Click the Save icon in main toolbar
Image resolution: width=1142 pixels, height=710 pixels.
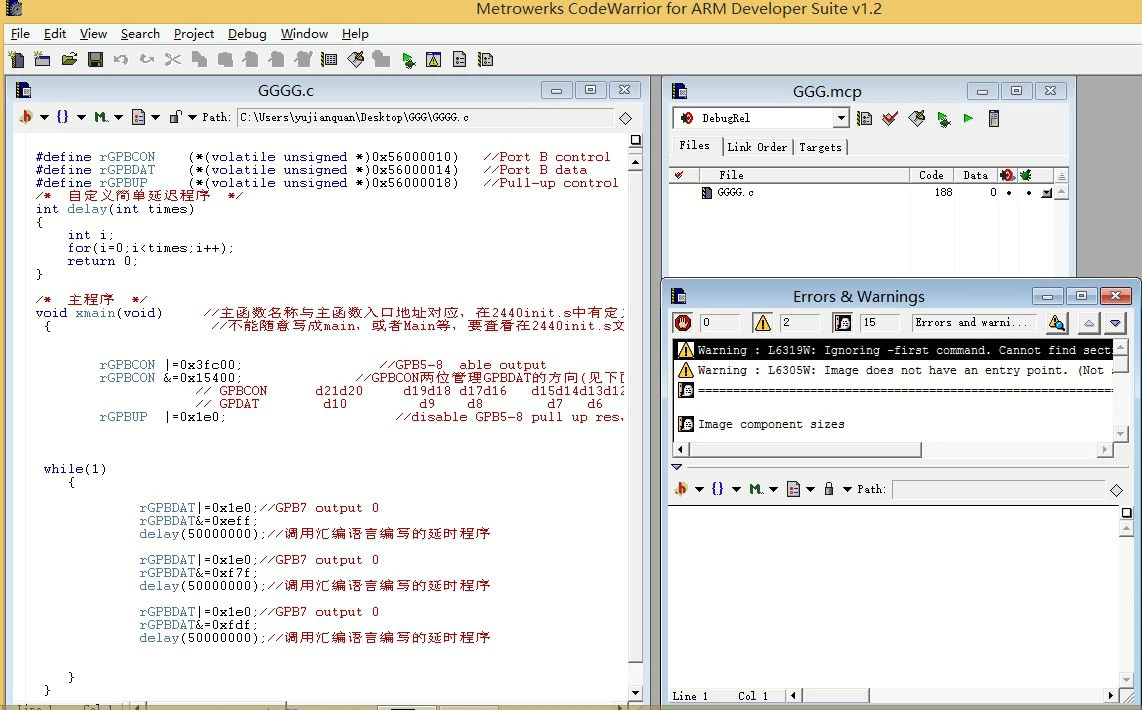[x=95, y=60]
